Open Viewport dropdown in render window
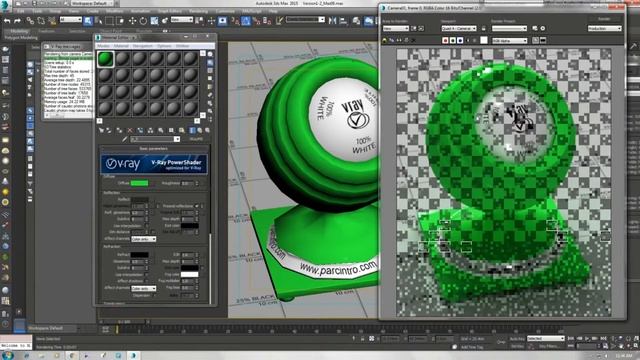This screenshot has height=360, width=640. pyautogui.click(x=459, y=29)
